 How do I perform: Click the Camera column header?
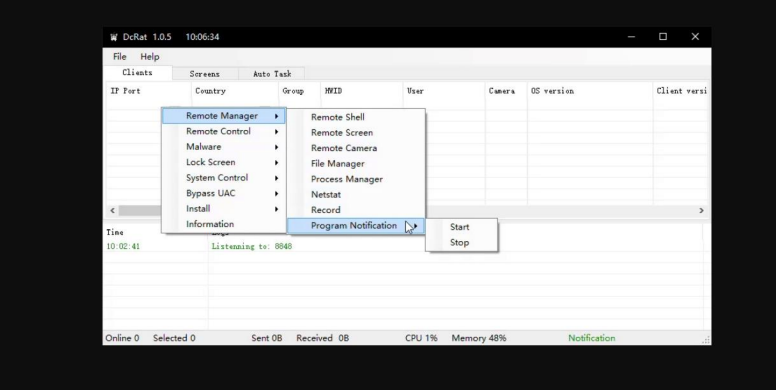(506, 91)
